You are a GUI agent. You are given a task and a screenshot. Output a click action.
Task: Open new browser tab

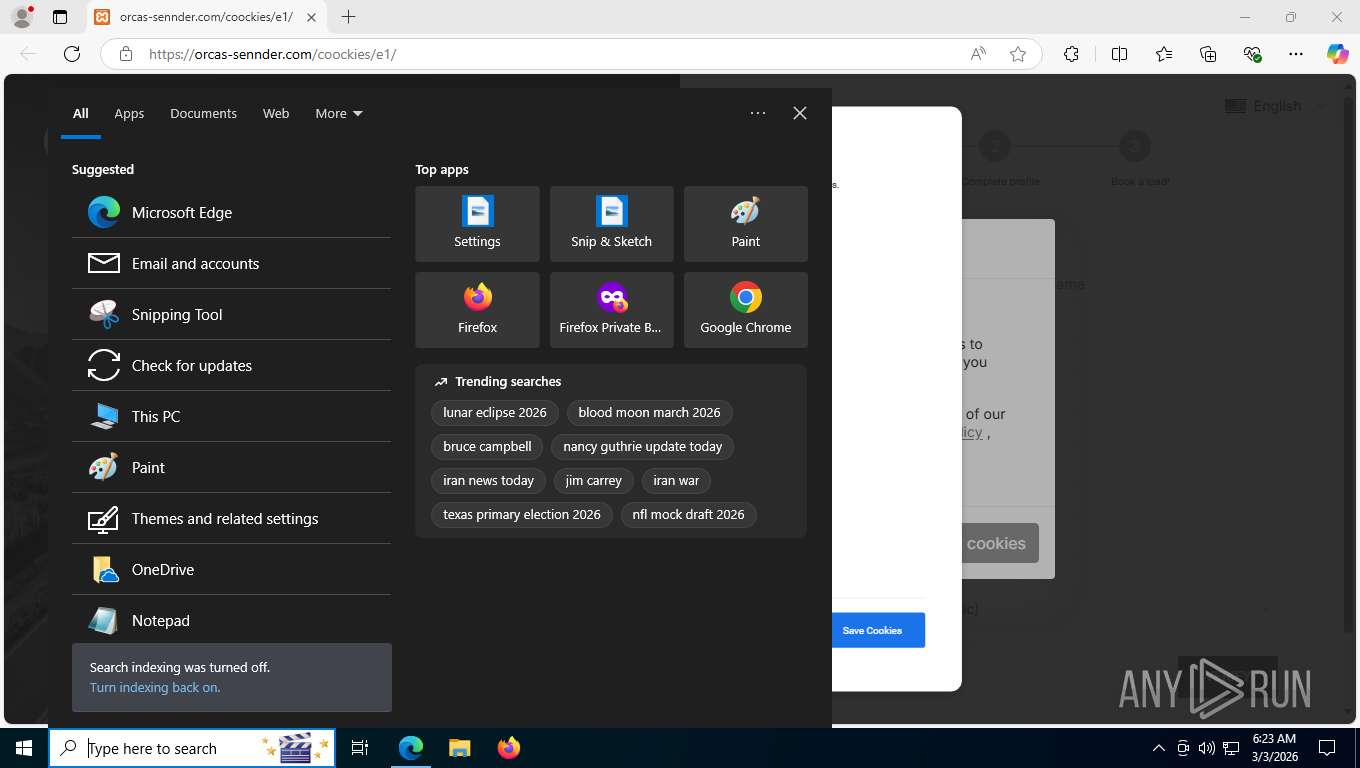[348, 17]
